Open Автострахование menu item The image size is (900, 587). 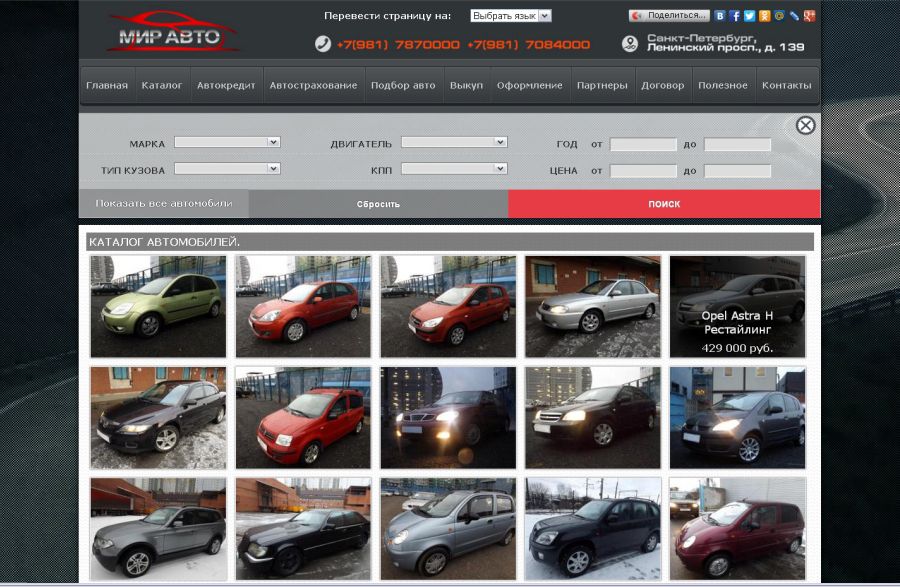(313, 85)
